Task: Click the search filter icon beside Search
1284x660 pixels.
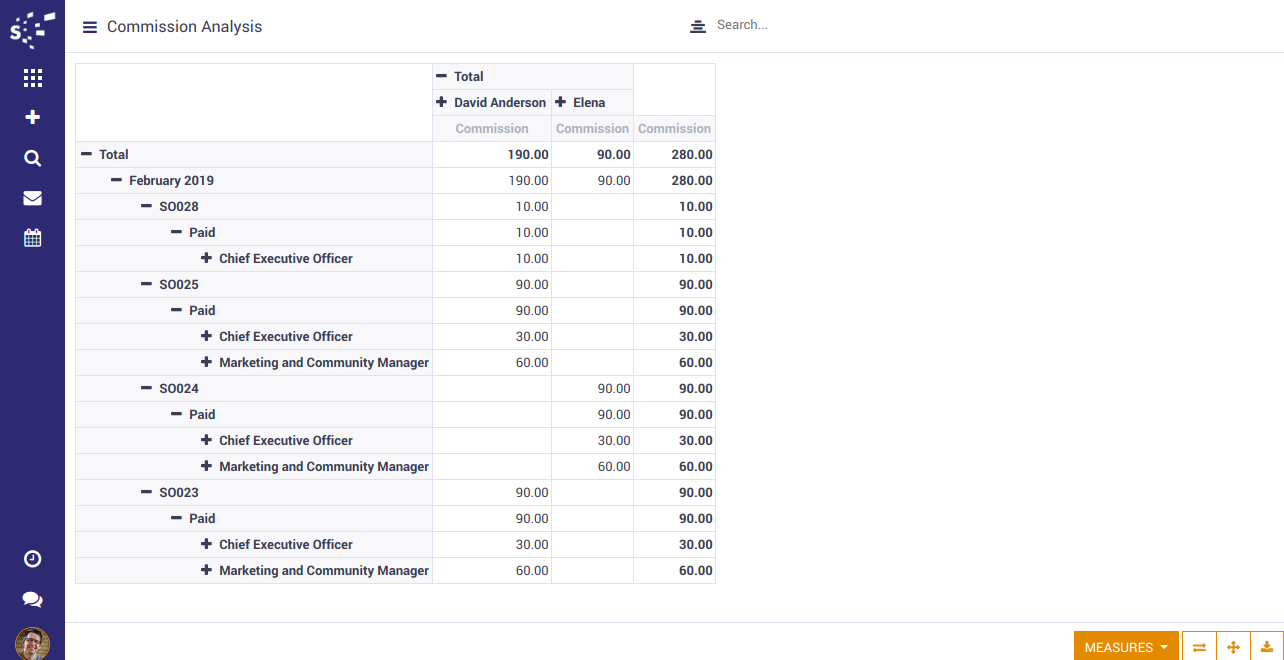Action: [698, 26]
